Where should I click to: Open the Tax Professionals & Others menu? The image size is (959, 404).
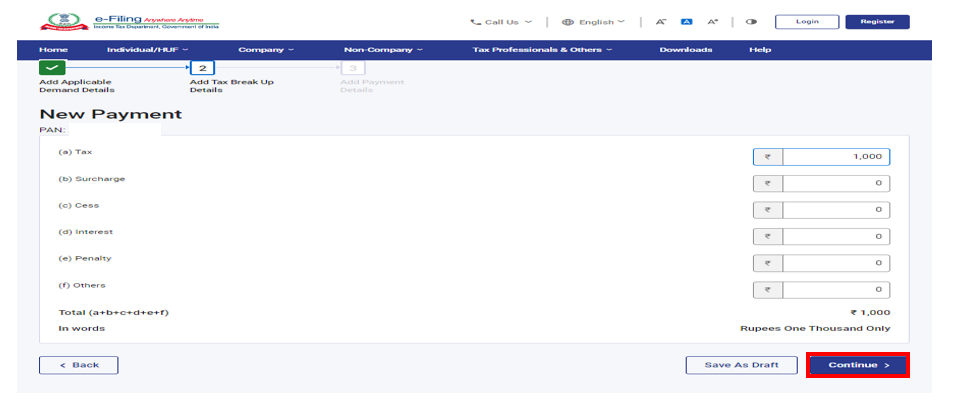coord(542,49)
